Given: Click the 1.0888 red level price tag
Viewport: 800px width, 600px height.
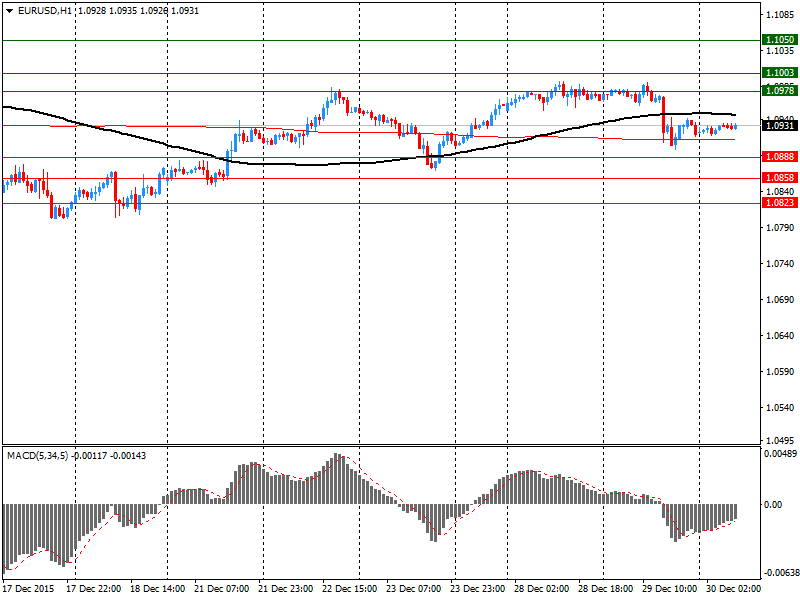Looking at the screenshot, I should 779,157.
